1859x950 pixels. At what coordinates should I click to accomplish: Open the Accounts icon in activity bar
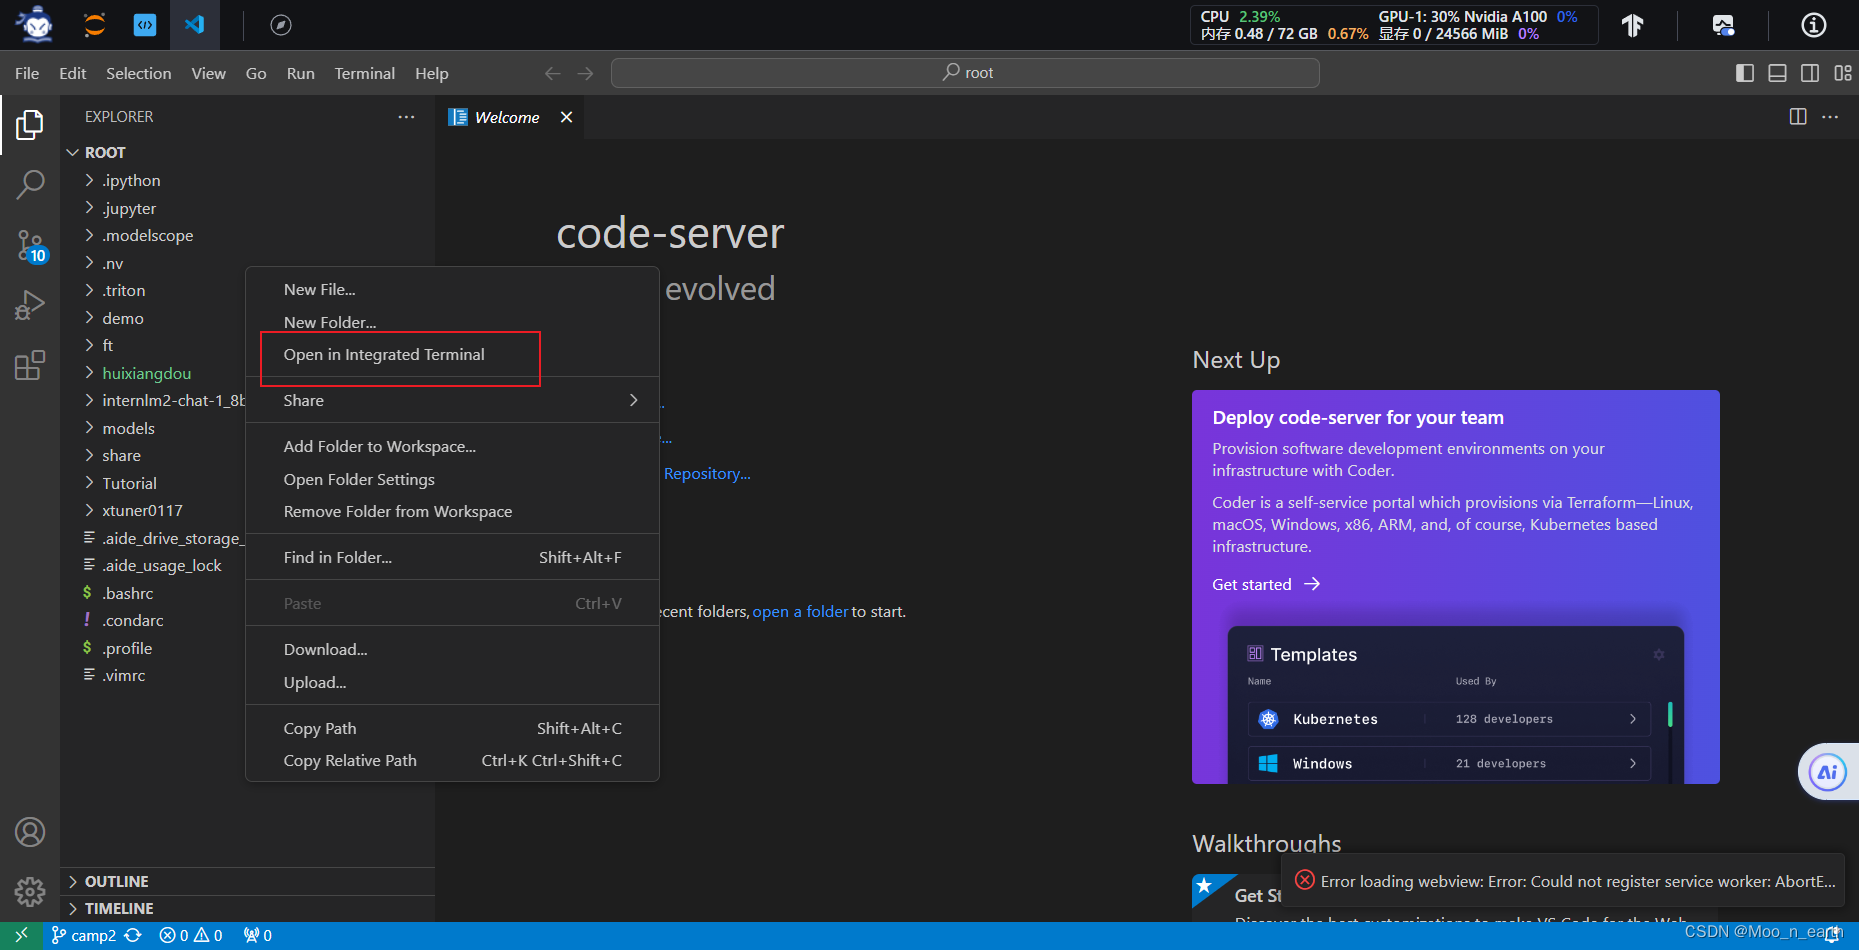click(x=30, y=832)
